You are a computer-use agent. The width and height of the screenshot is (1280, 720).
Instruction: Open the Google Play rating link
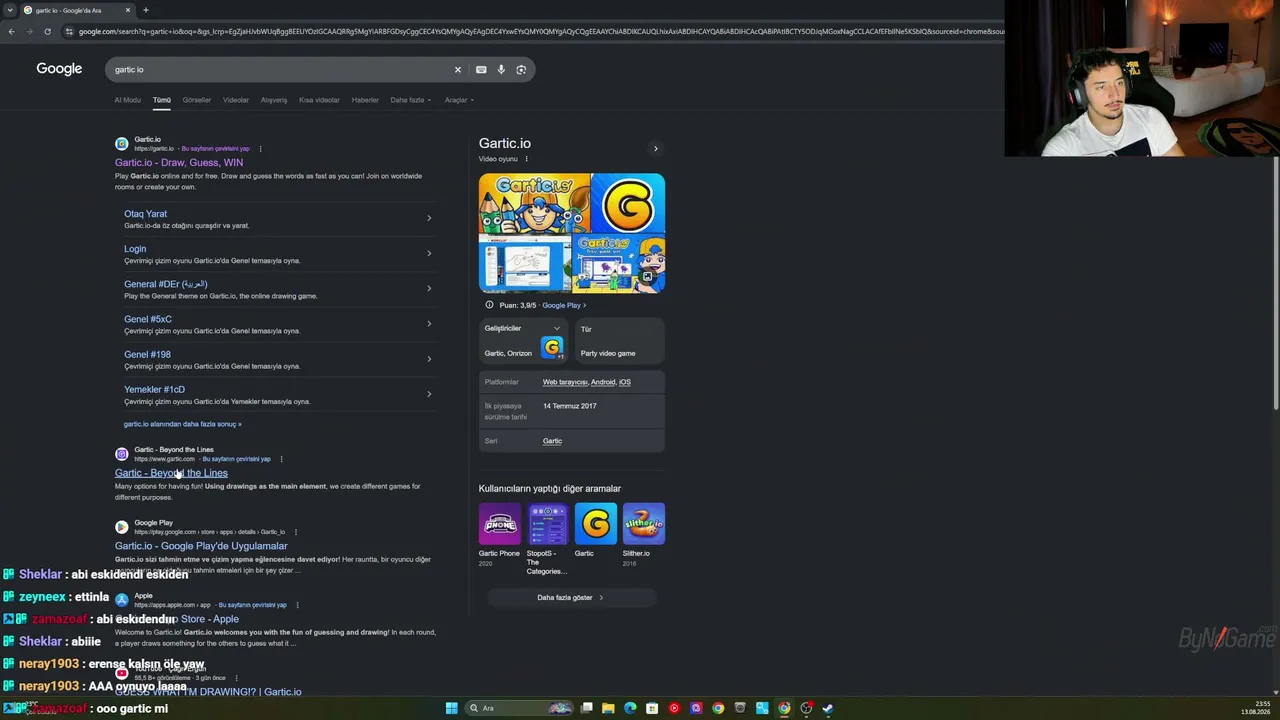point(564,305)
